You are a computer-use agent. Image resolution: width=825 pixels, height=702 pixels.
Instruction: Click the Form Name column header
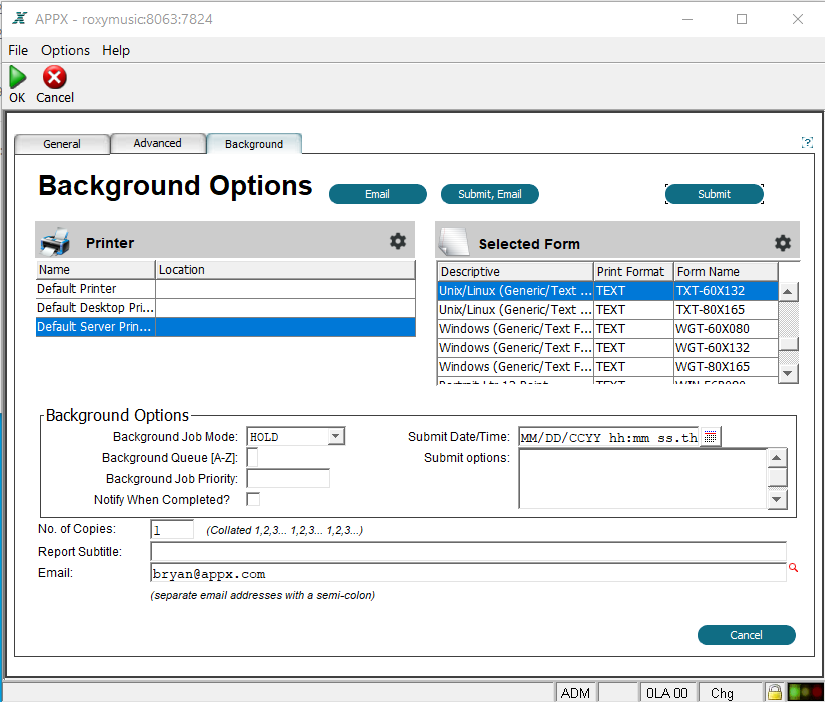726,272
